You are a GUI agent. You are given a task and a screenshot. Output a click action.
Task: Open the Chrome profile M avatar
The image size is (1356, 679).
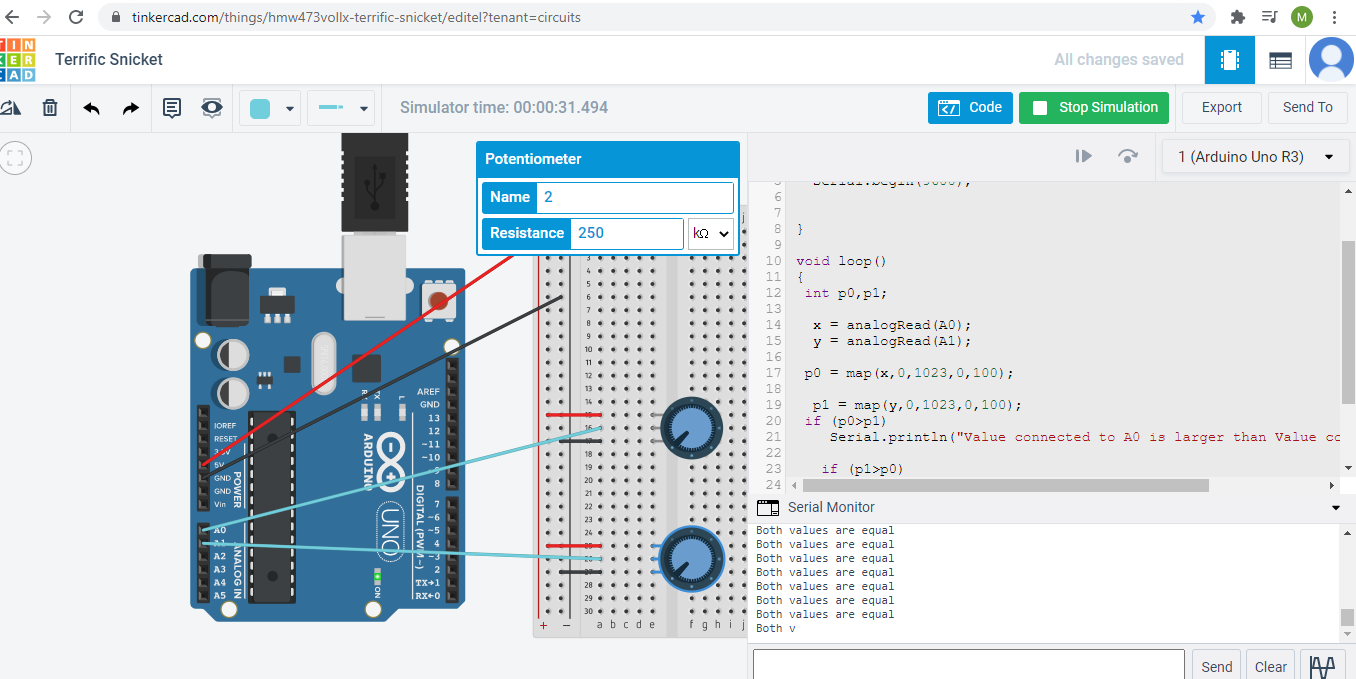point(1301,17)
